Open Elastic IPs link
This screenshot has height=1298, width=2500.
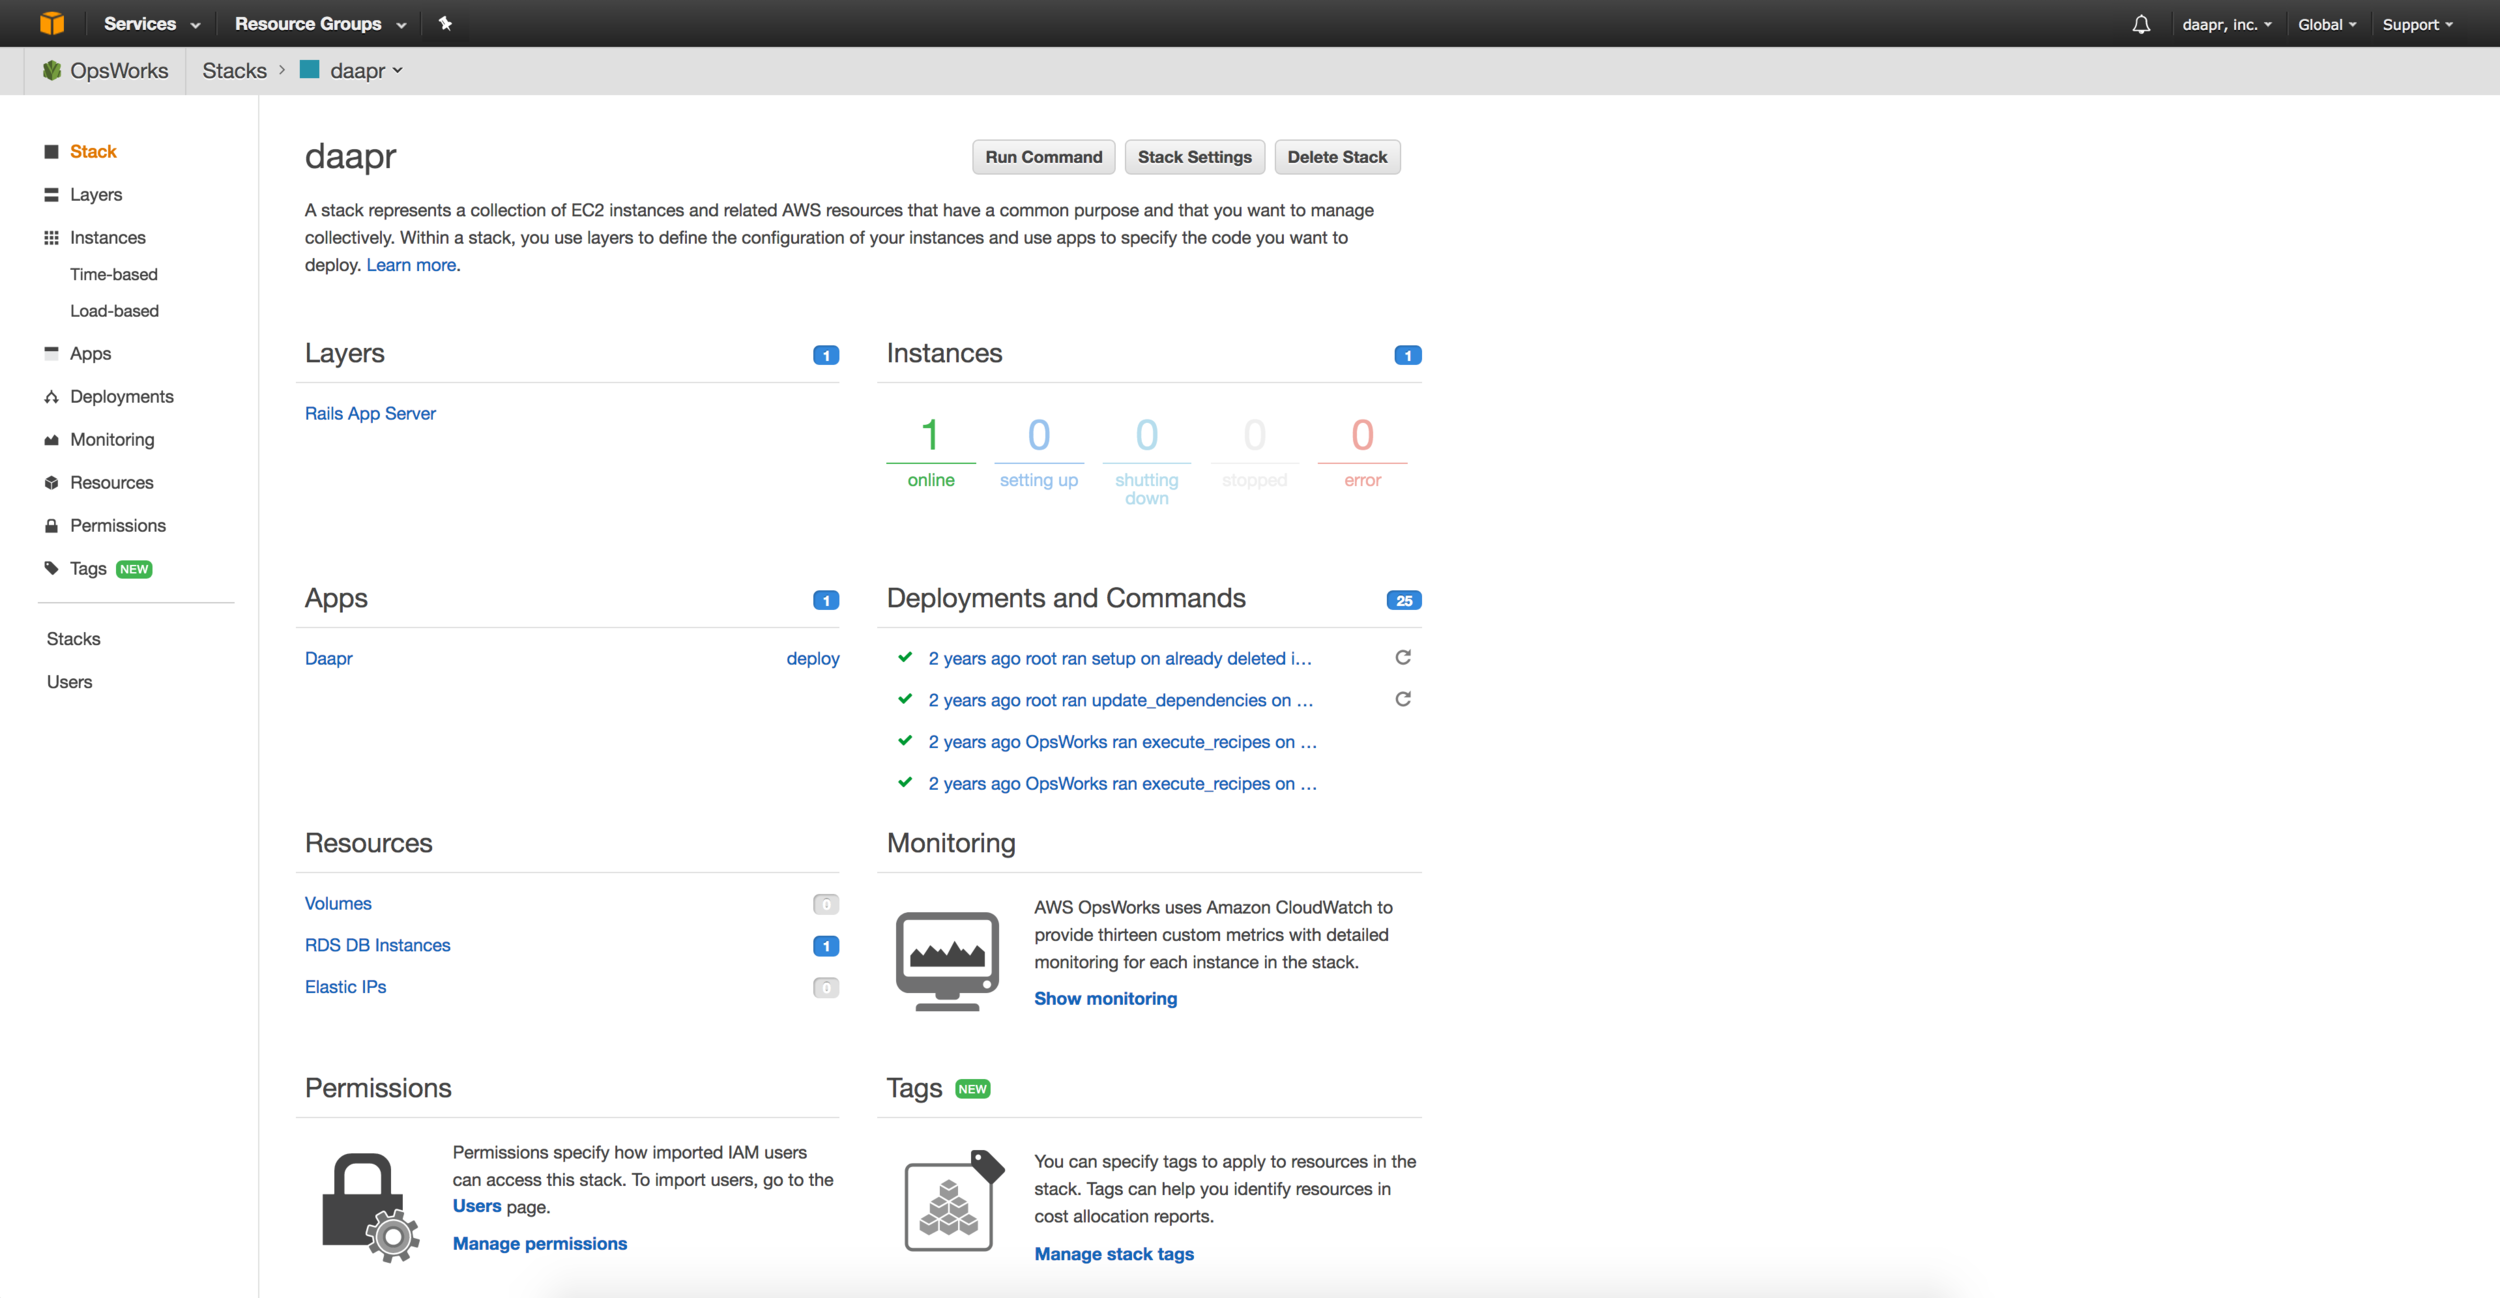tap(345, 987)
